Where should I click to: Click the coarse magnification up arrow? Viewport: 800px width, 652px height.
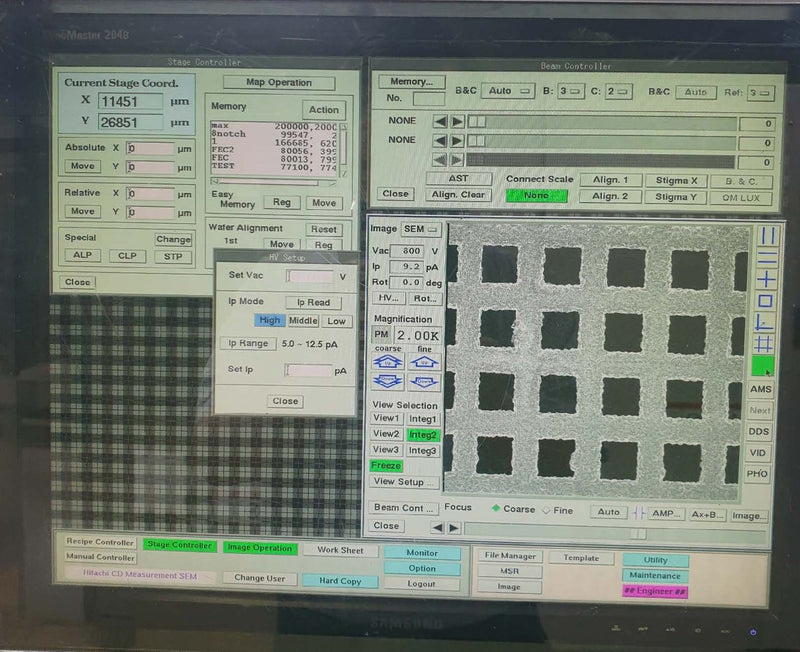390,362
